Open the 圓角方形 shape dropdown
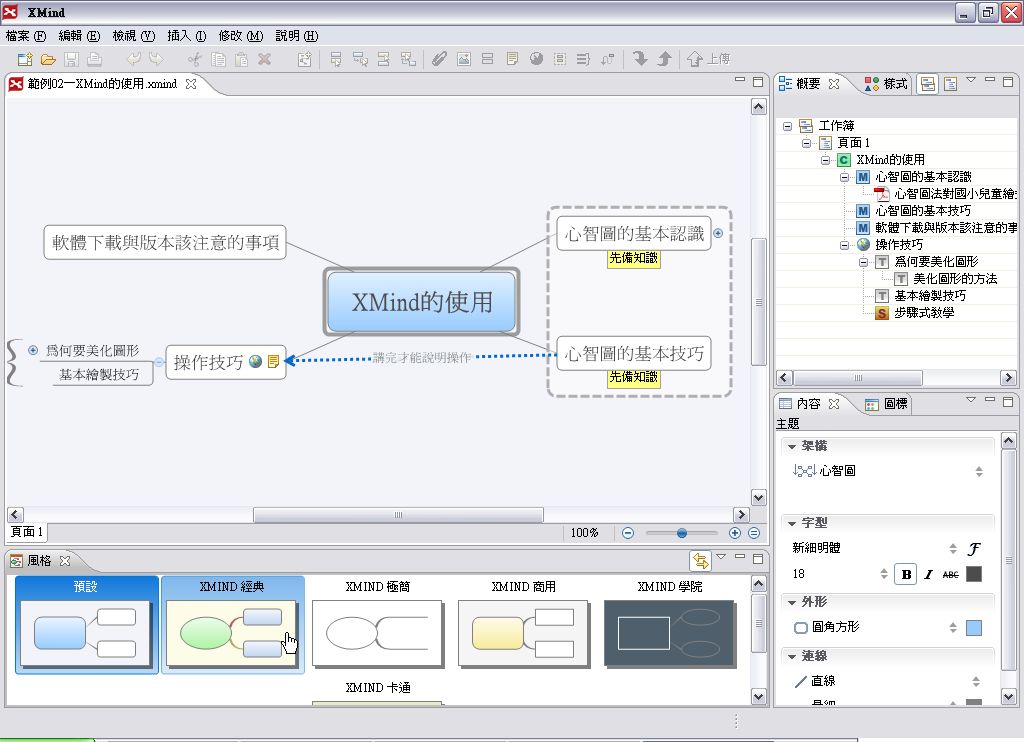 click(953, 628)
